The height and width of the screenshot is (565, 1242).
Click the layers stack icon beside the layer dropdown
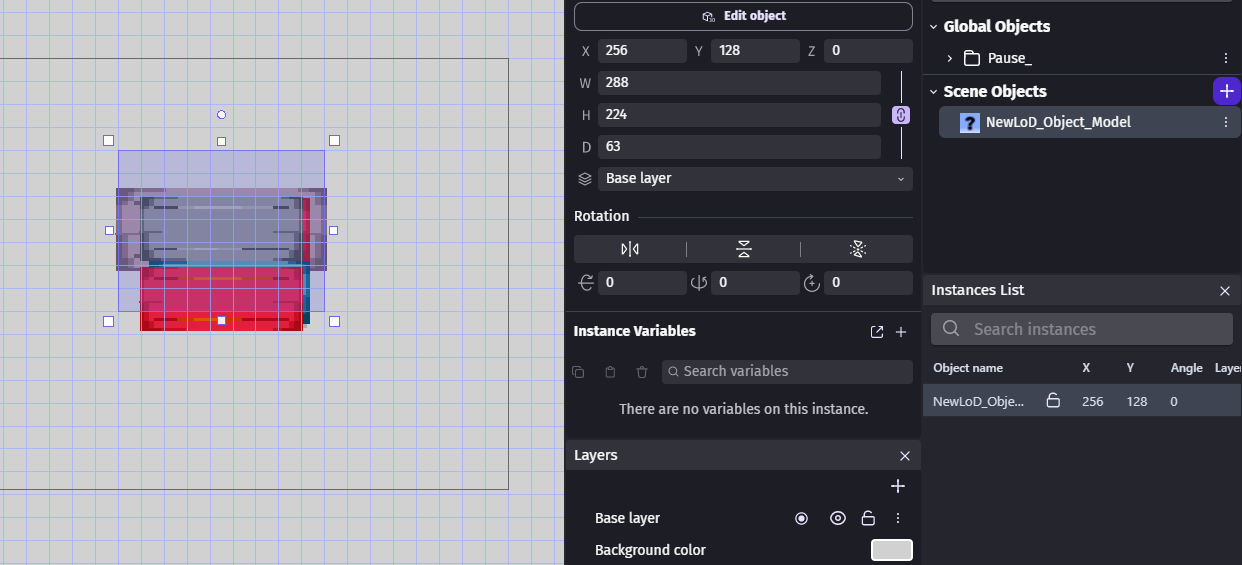pos(586,178)
